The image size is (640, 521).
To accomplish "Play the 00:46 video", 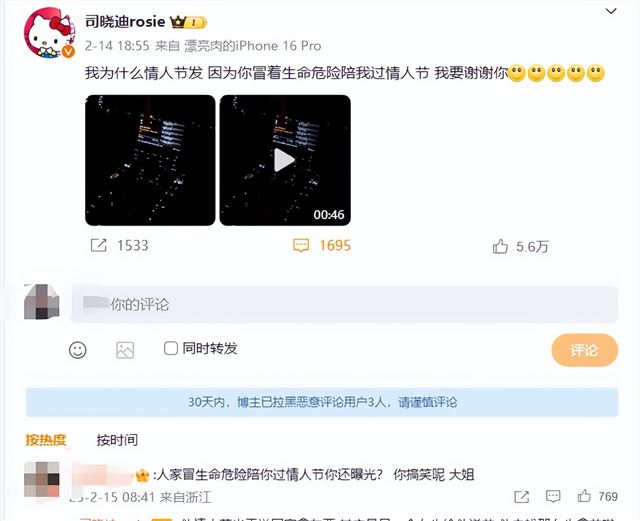I will 285,160.
